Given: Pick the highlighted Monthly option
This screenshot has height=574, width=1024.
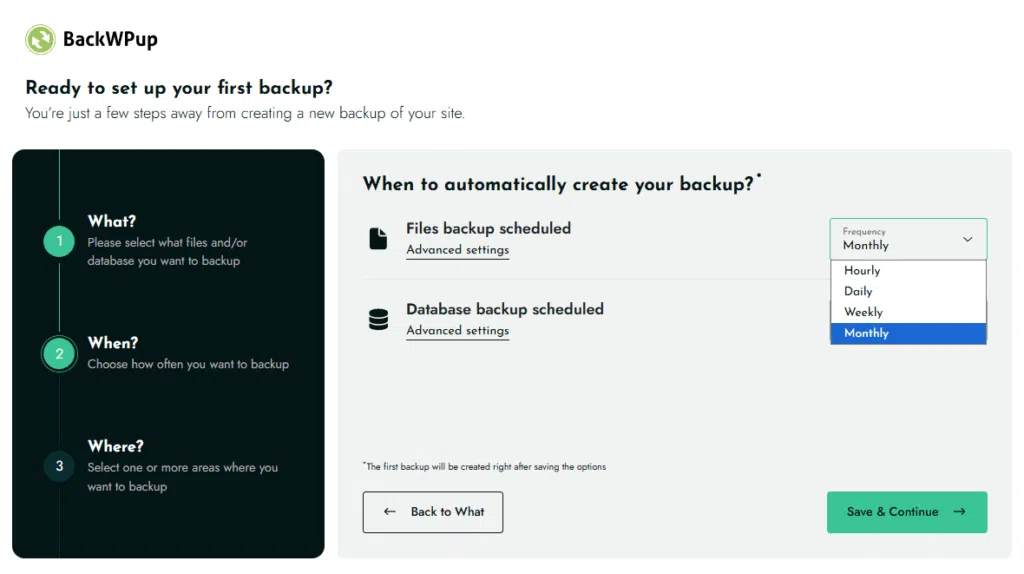Looking at the screenshot, I should point(866,333).
